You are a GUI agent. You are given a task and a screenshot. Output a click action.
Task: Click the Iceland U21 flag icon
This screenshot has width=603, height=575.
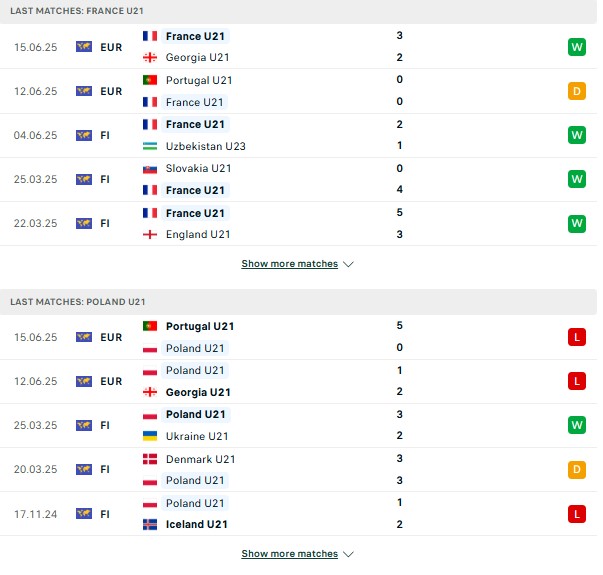point(150,525)
